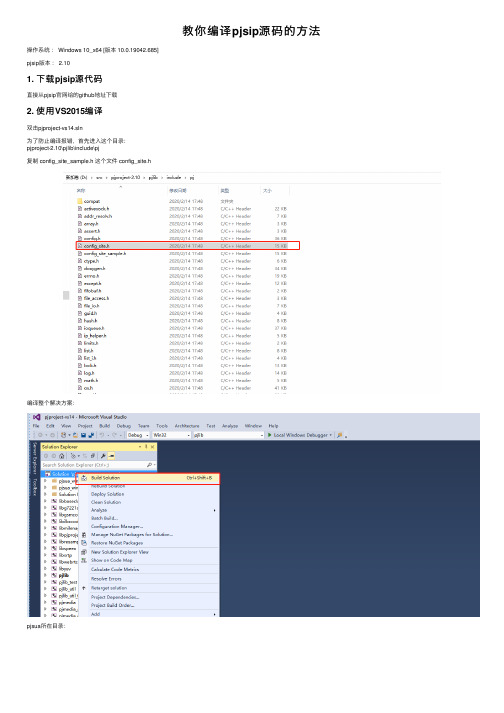
Task: Select Project Build Order menu entry
Action: (112, 606)
